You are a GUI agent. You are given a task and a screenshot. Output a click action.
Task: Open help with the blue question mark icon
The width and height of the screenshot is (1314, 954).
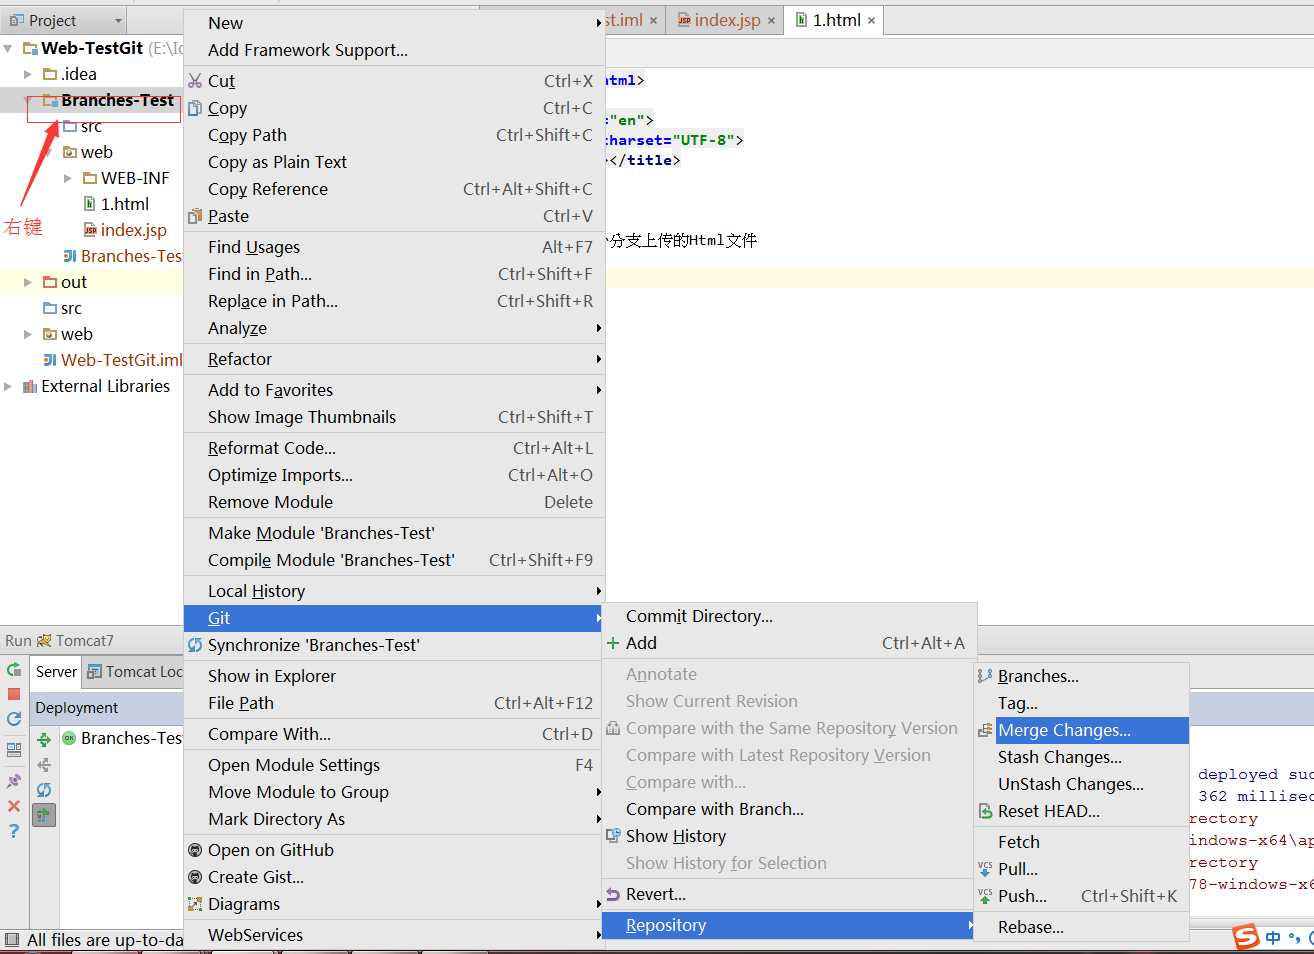point(14,831)
